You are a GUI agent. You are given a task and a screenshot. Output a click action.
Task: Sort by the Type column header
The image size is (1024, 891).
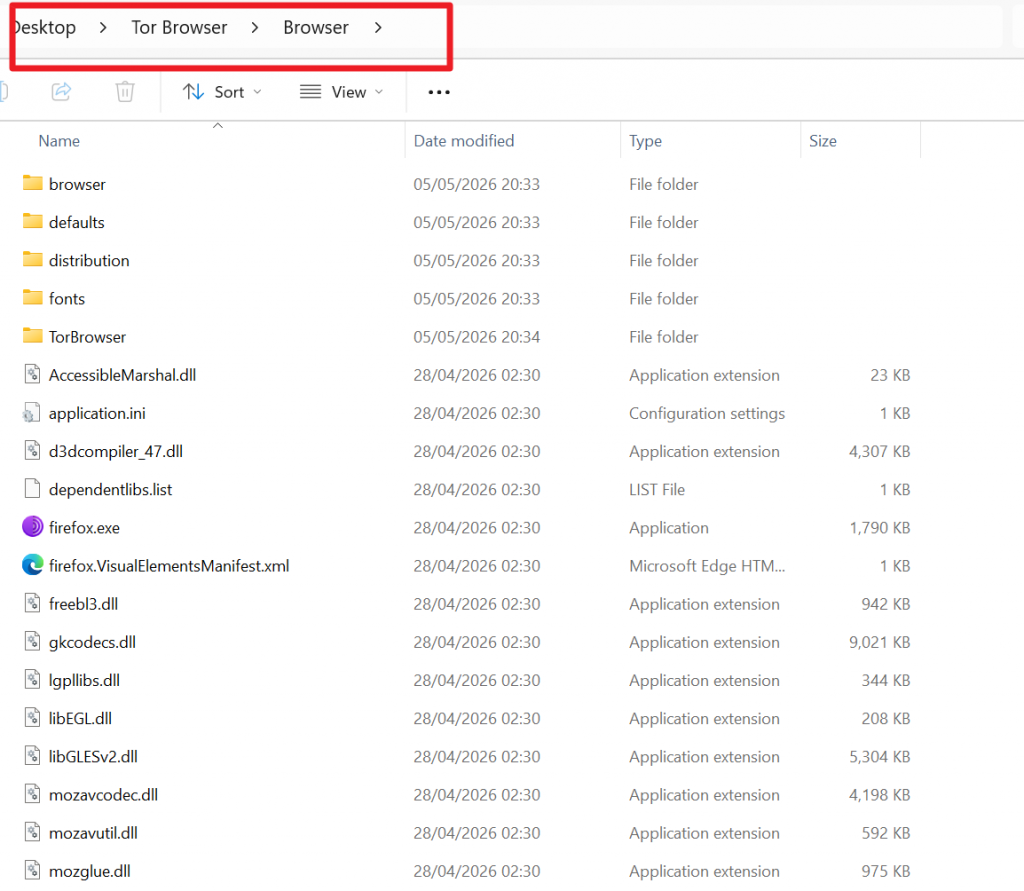(645, 141)
